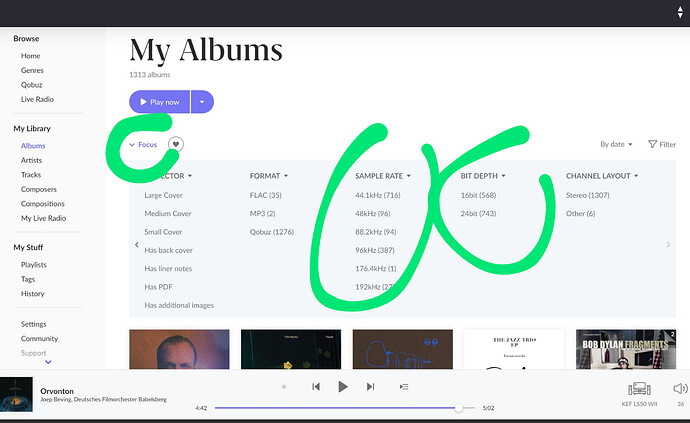The width and height of the screenshot is (690, 423).
Task: Click the Play now button
Action: tap(159, 102)
